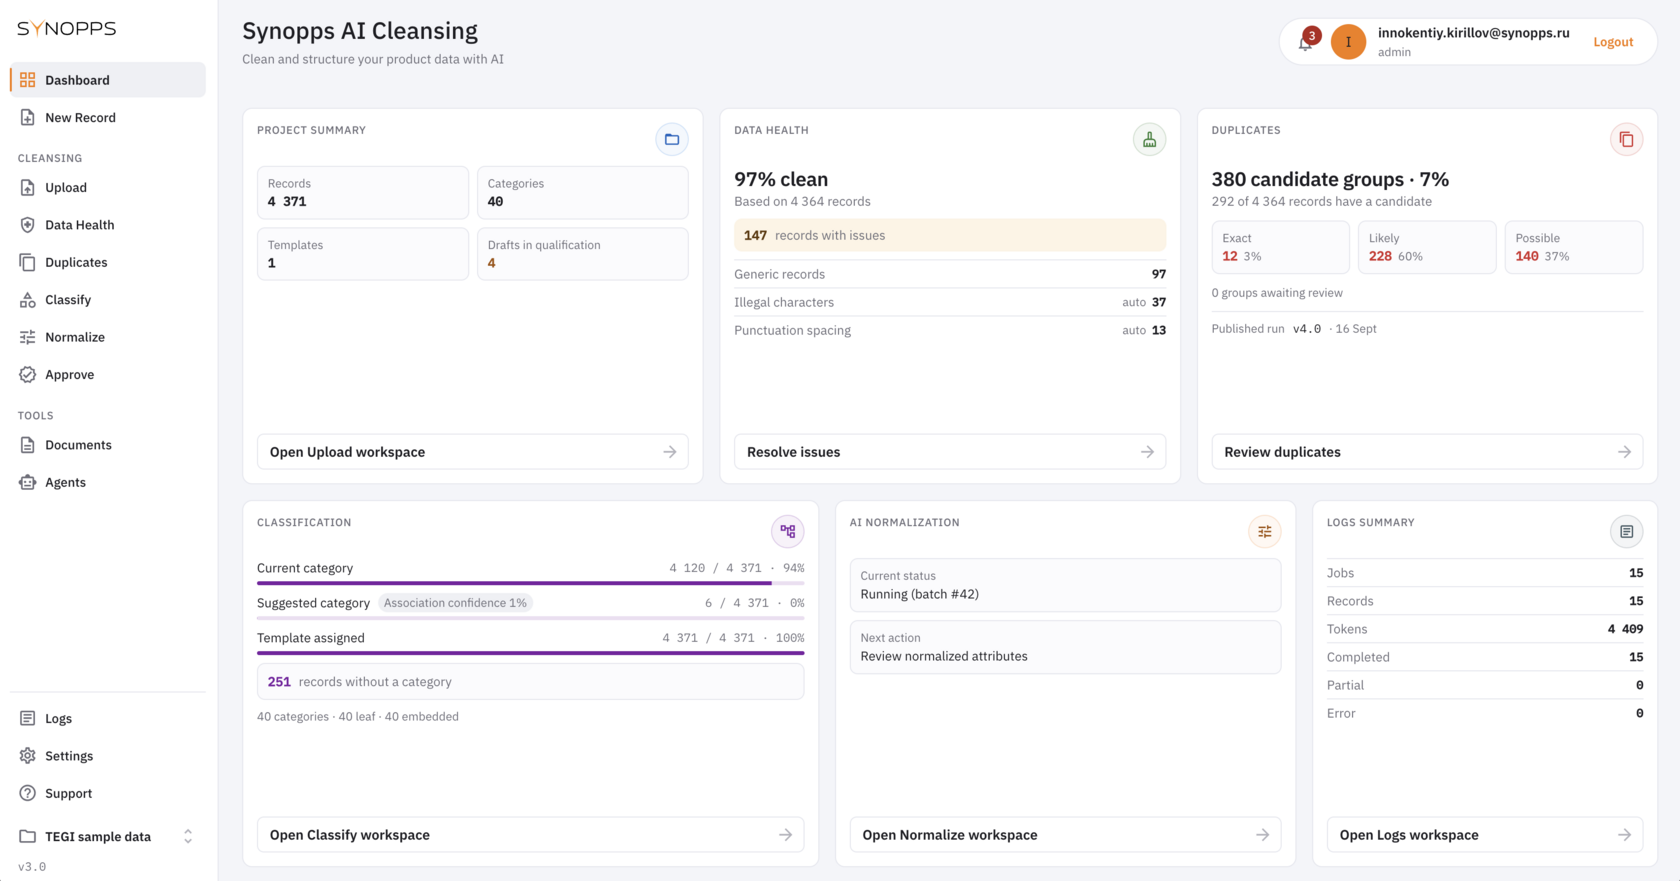Click Open Logs workspace button
This screenshot has height=881, width=1680.
(x=1485, y=835)
